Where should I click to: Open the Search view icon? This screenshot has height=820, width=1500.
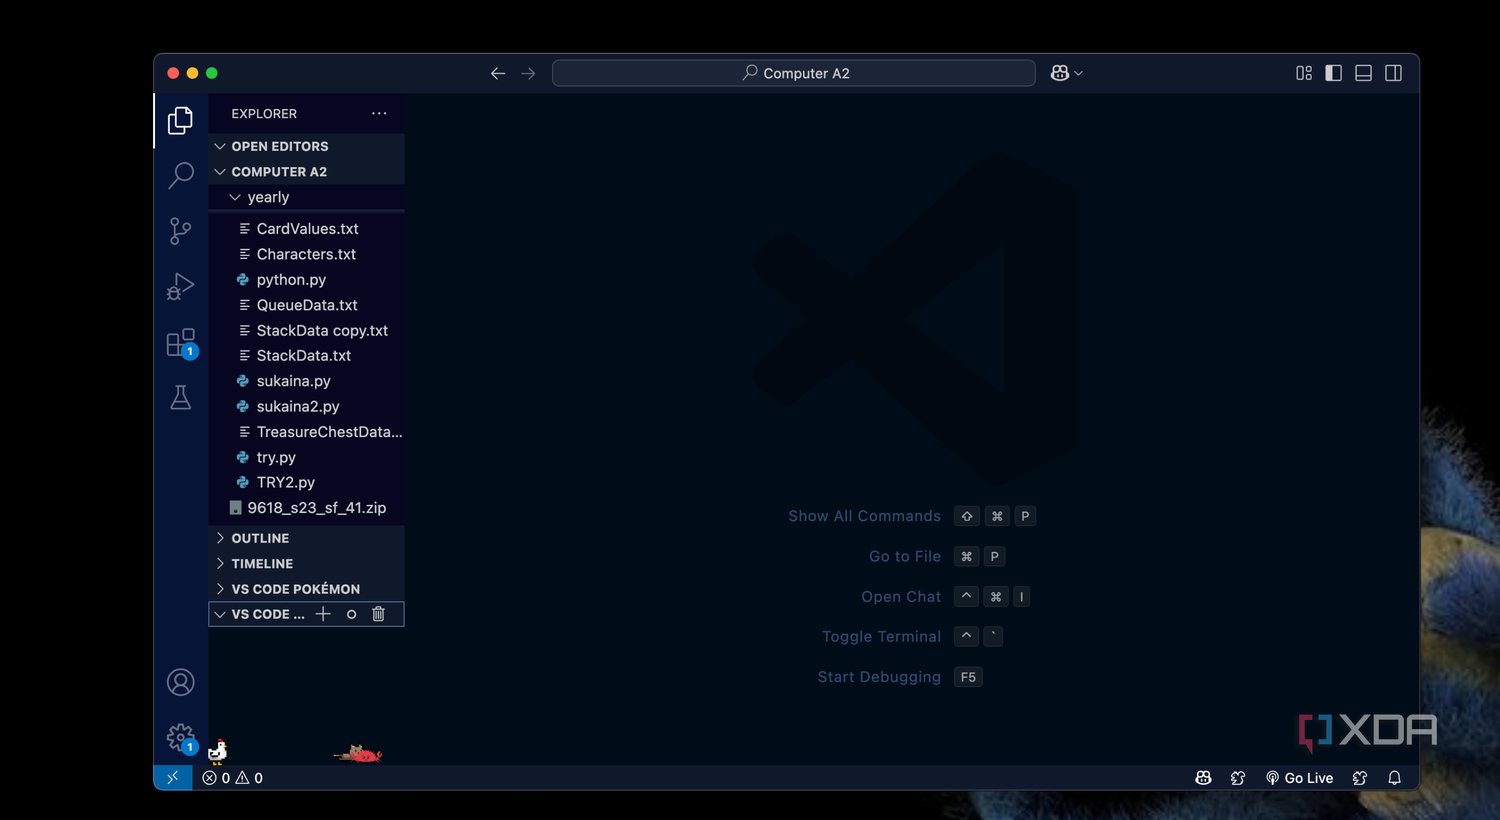(x=180, y=175)
